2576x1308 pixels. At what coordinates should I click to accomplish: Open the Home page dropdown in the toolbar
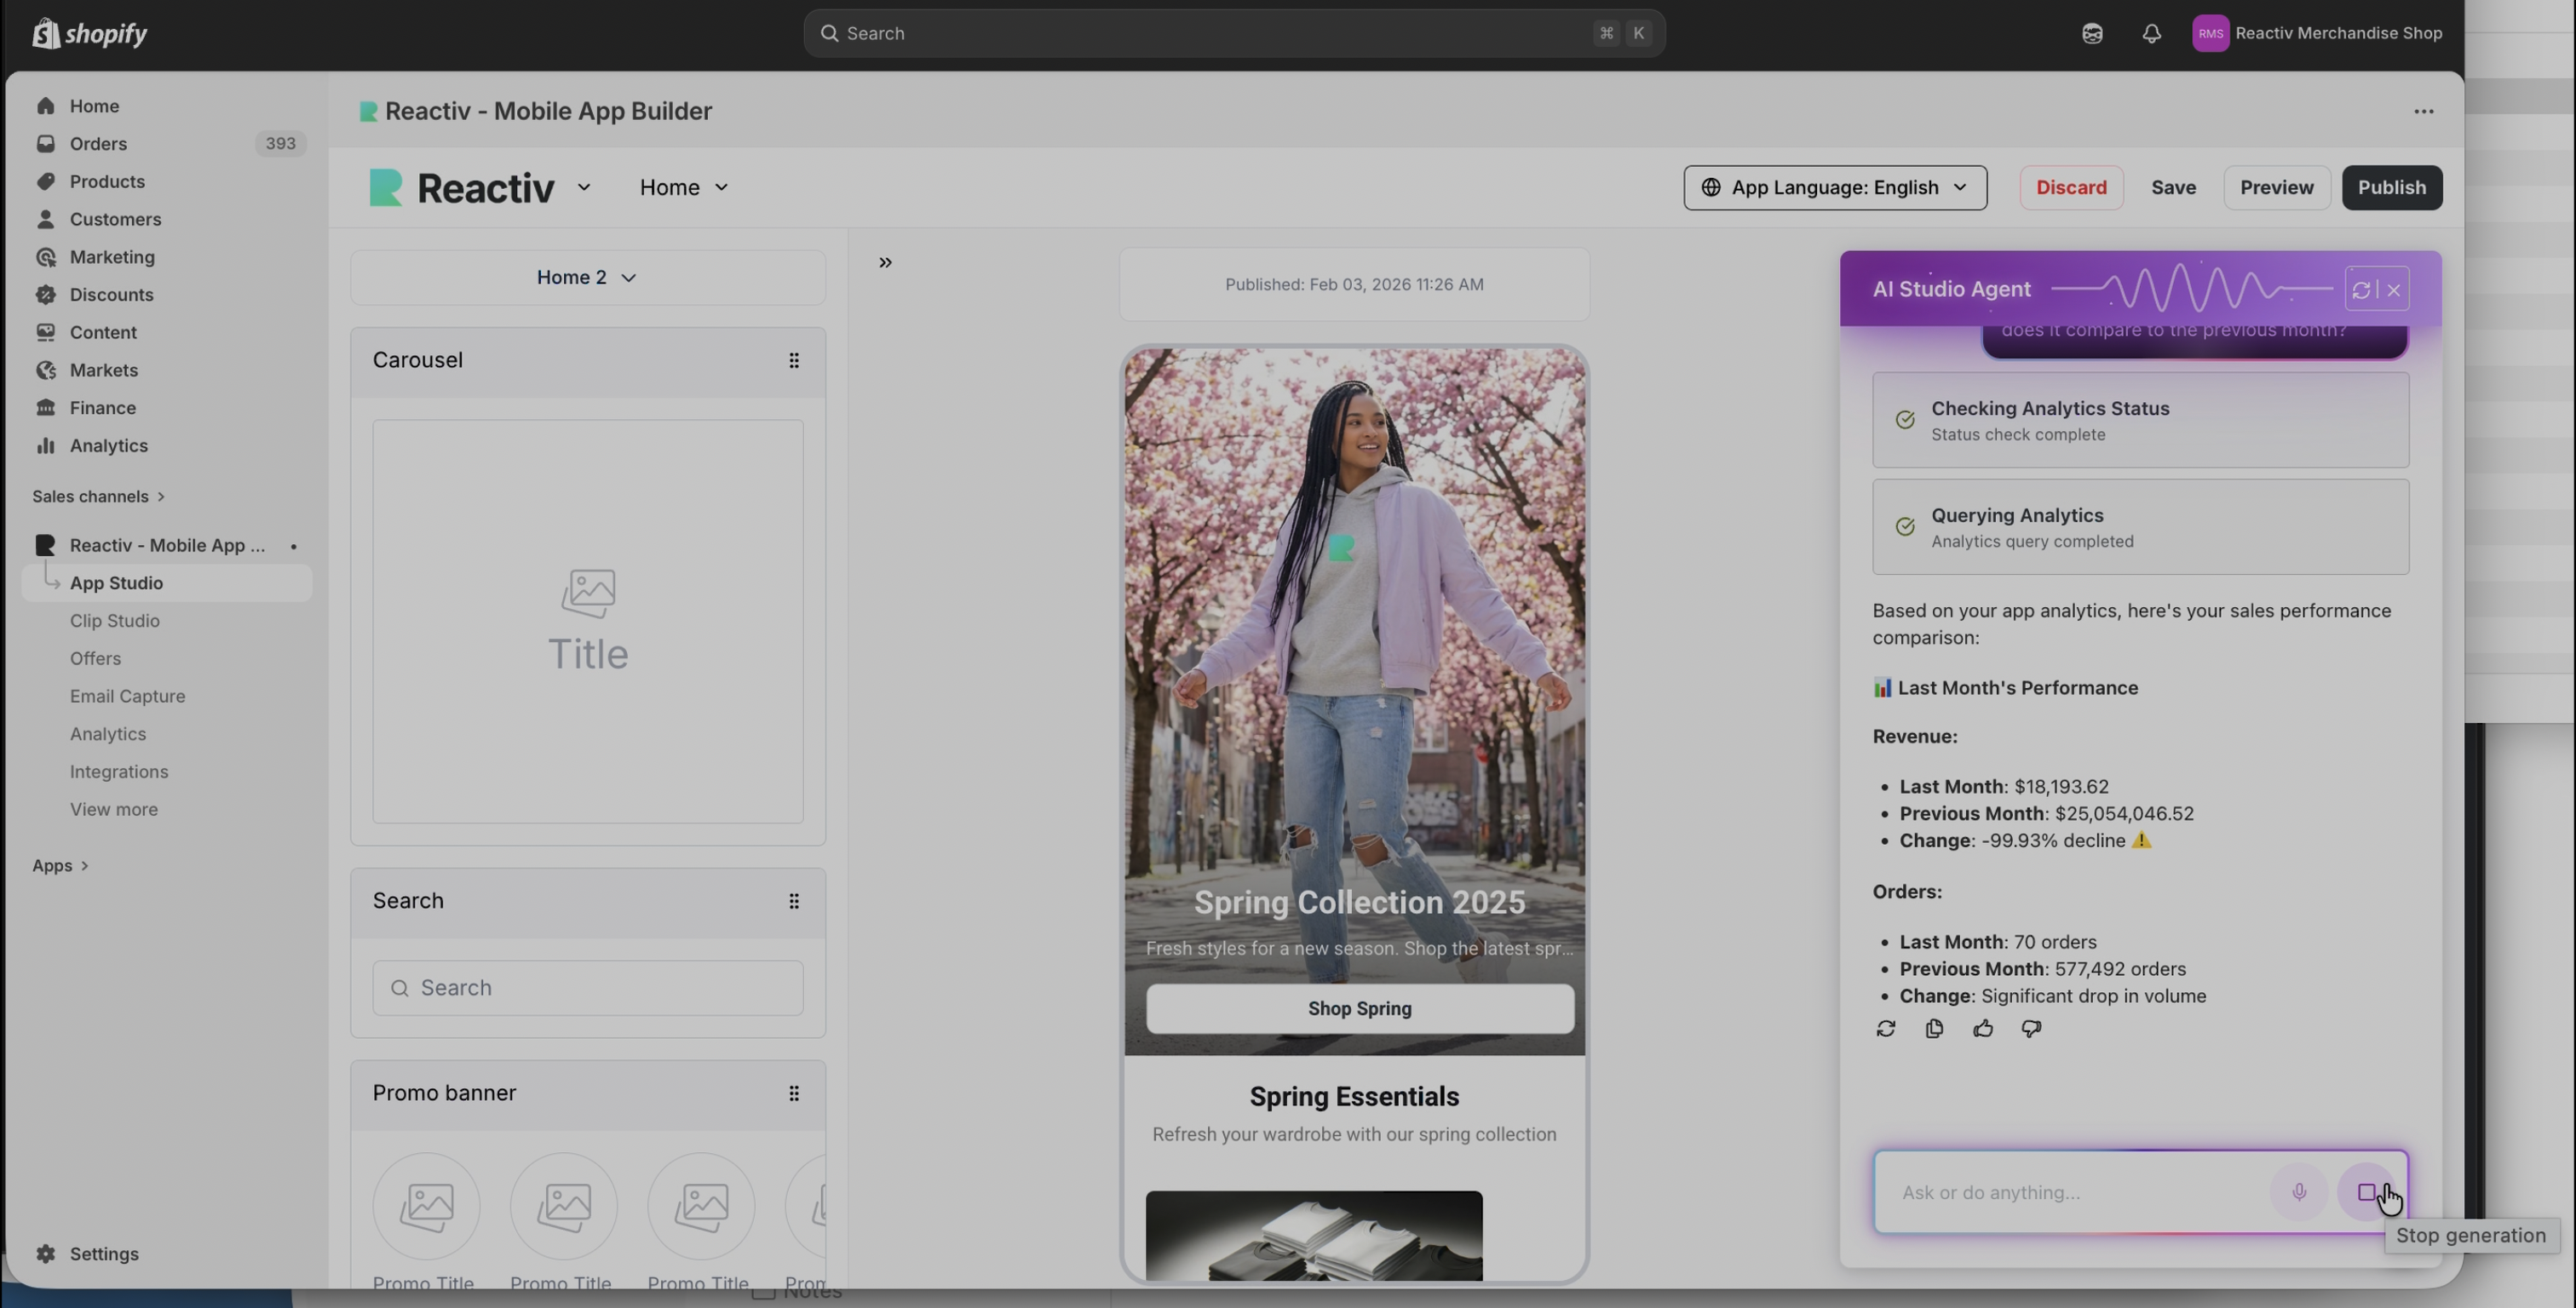click(x=684, y=188)
